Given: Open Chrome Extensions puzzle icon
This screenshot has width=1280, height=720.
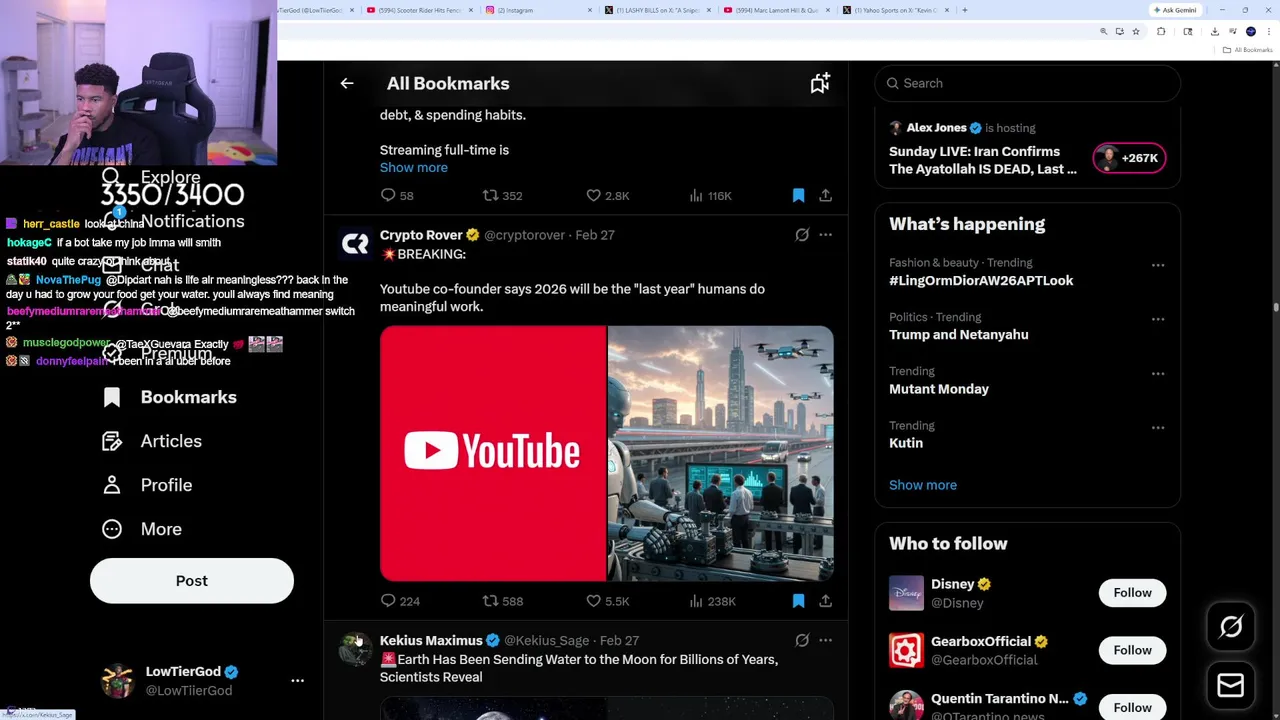Looking at the screenshot, I should pyautogui.click(x=1161, y=32).
